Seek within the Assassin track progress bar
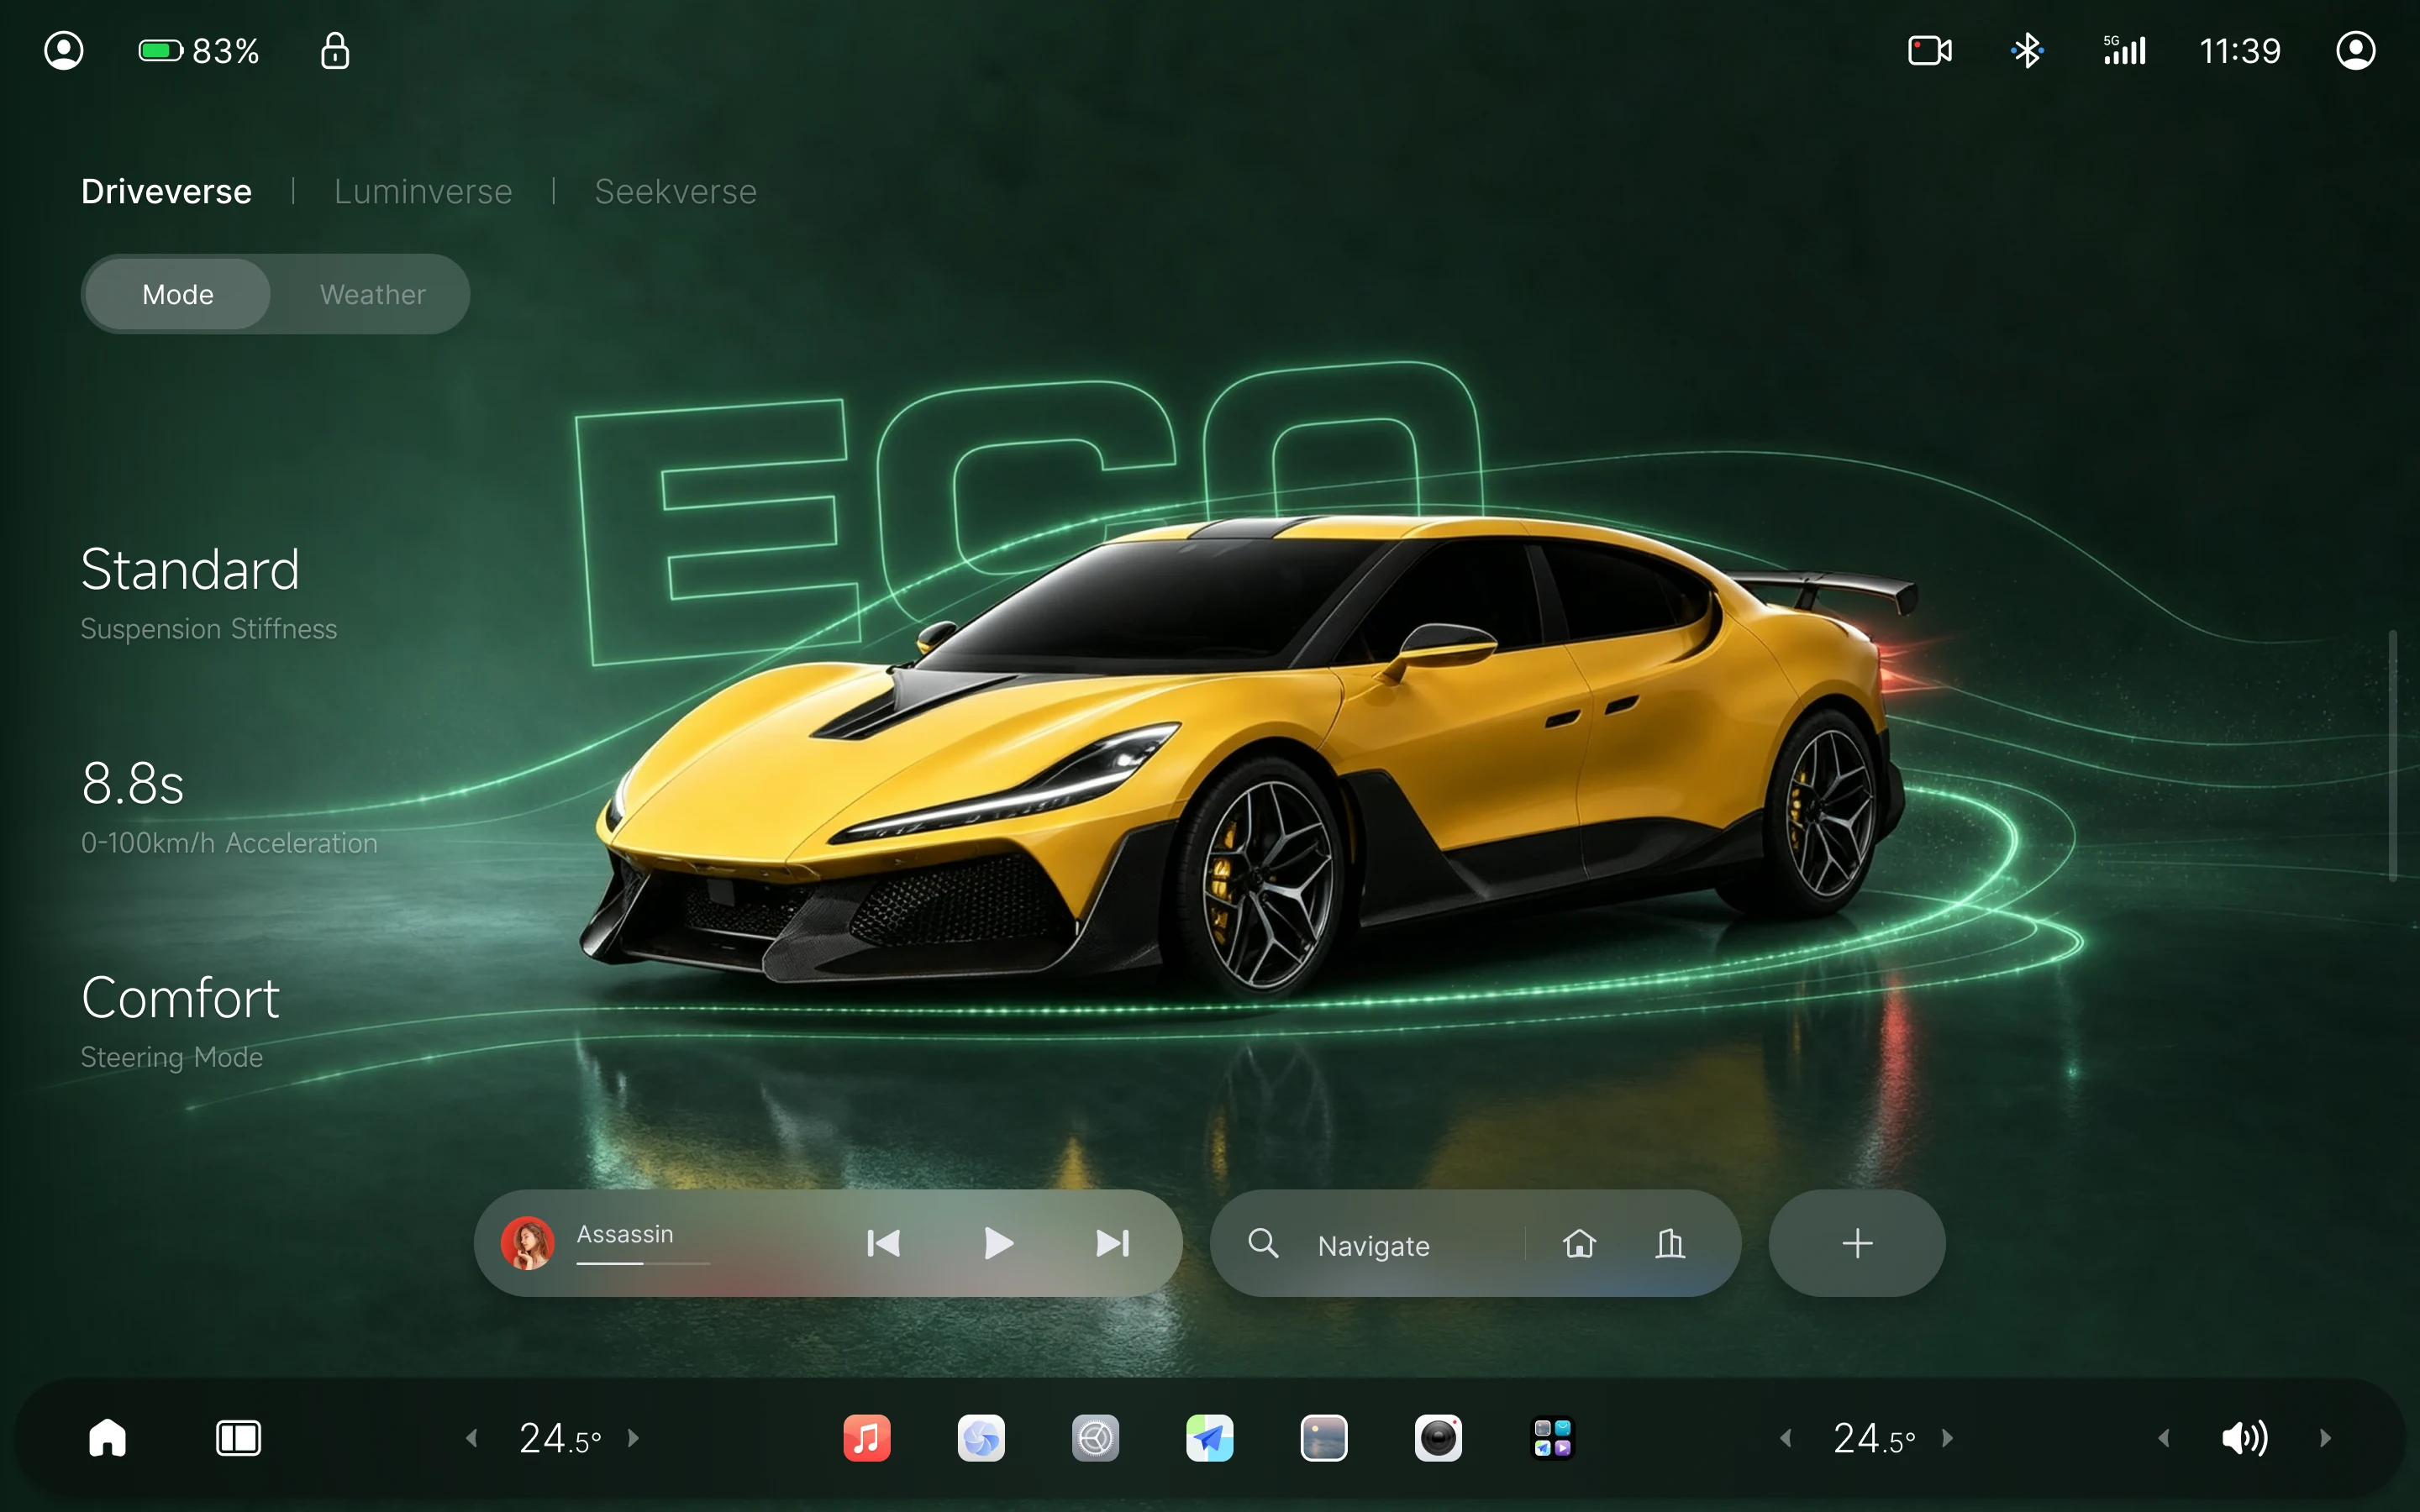2420x1512 pixels. click(643, 1264)
